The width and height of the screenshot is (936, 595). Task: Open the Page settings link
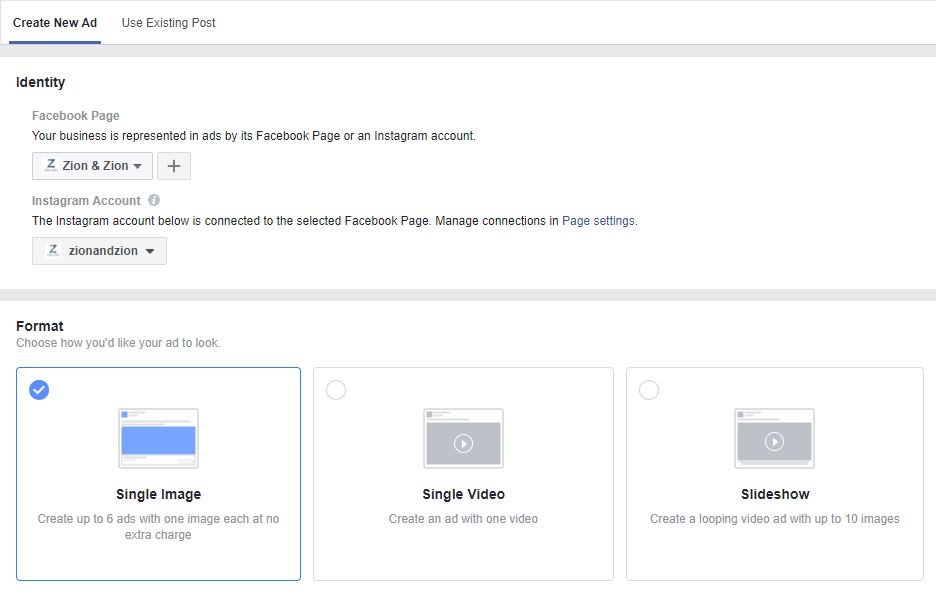point(598,221)
